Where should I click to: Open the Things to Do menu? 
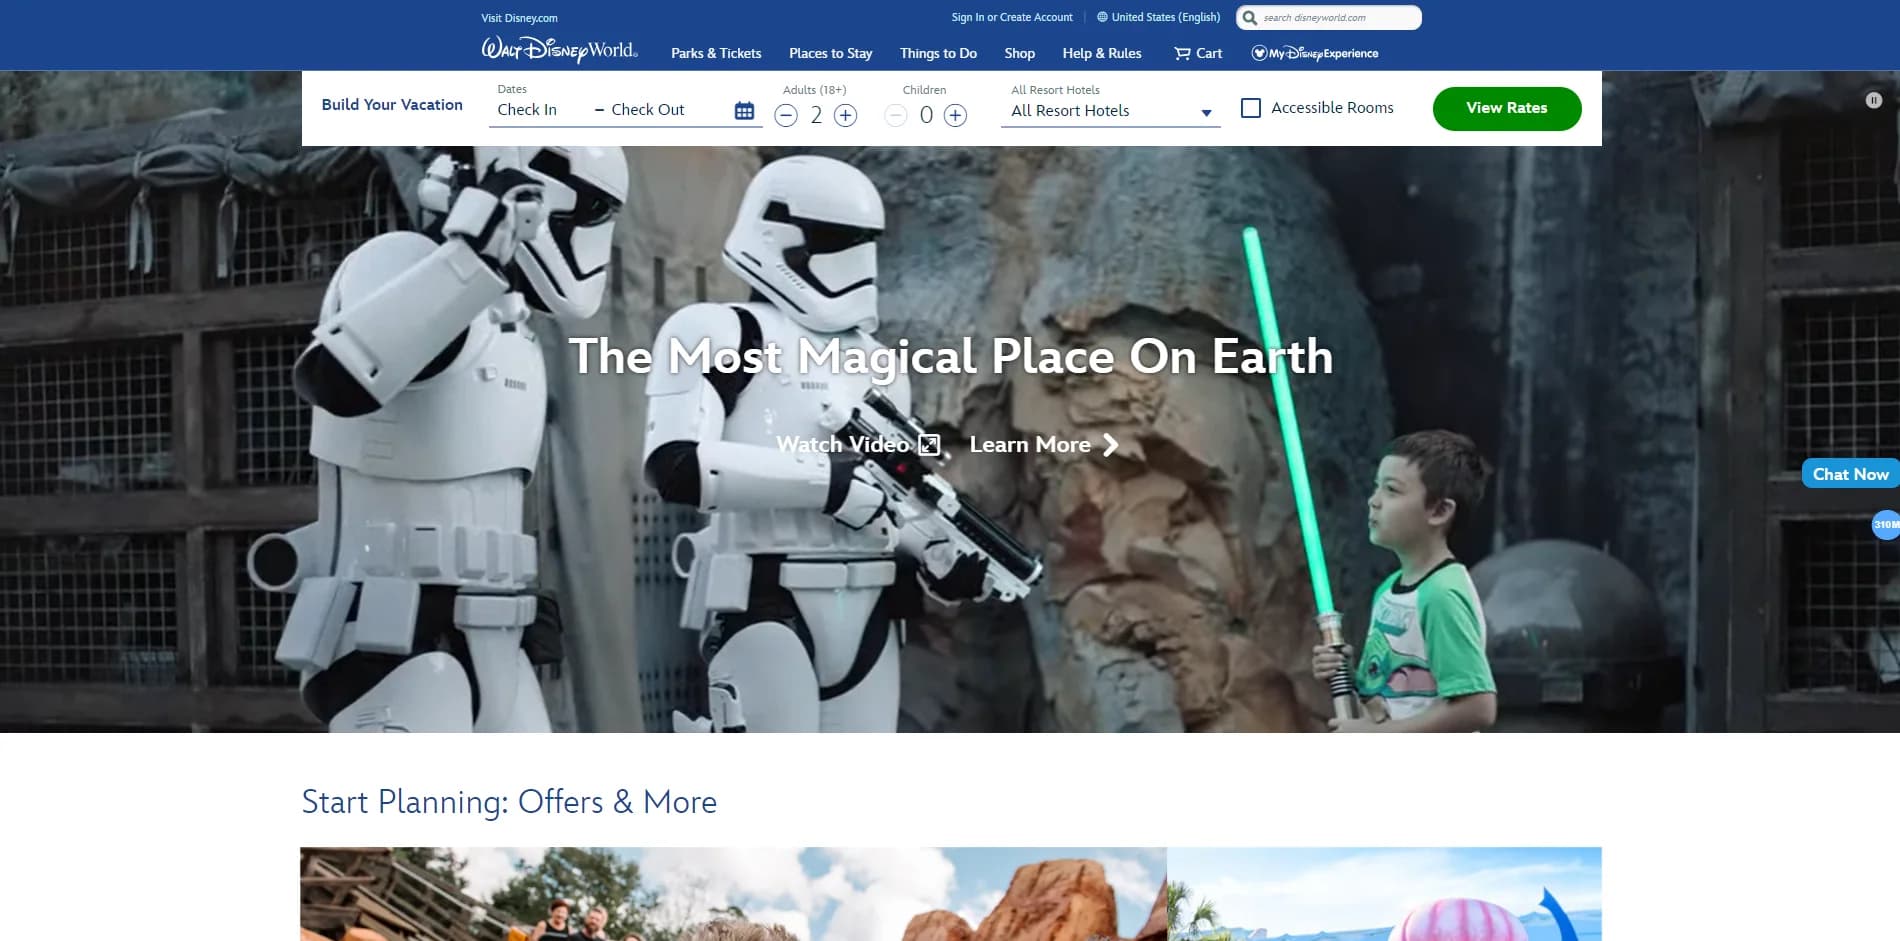pyautogui.click(x=938, y=53)
